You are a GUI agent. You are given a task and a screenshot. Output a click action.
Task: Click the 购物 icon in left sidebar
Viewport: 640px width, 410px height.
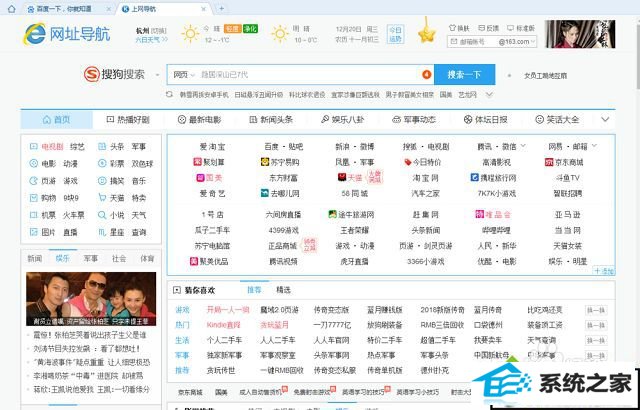pos(33,198)
